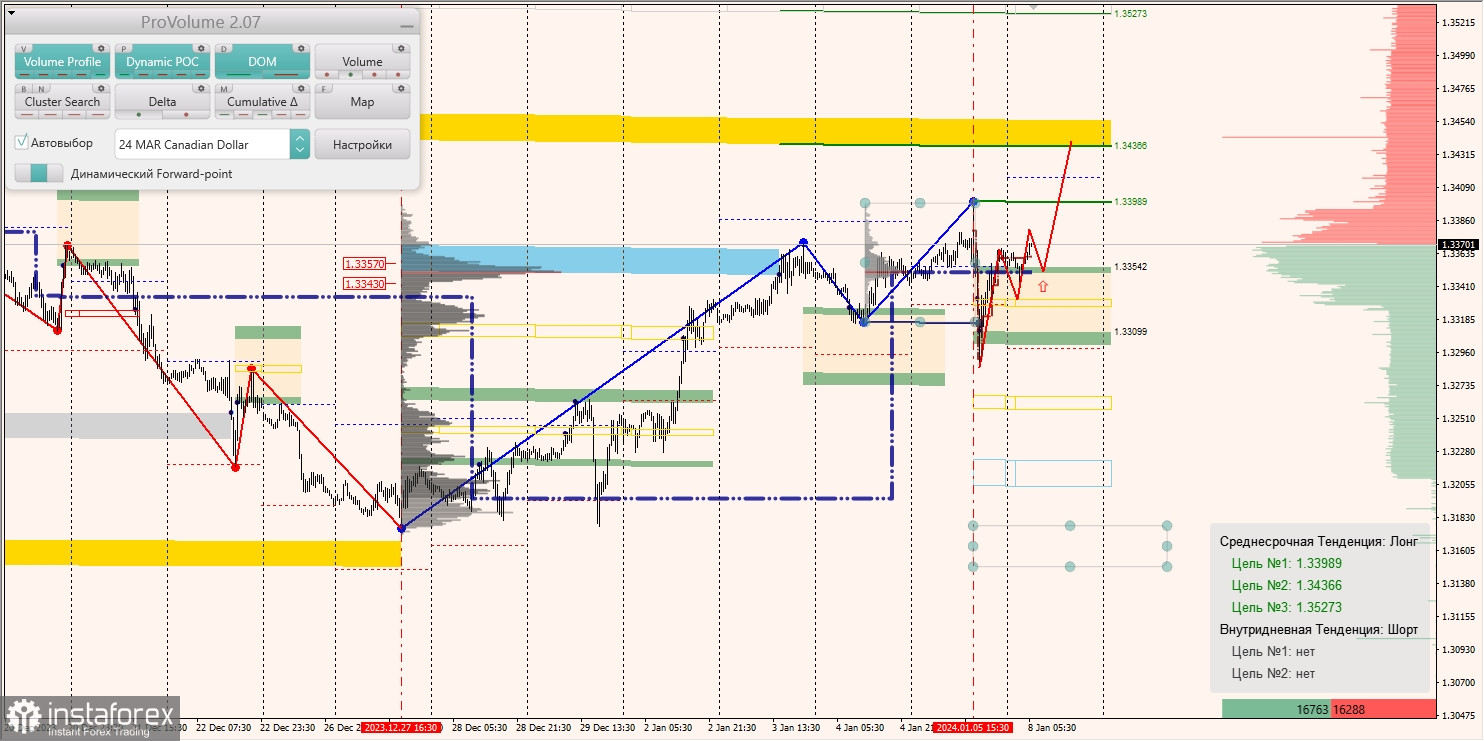This screenshot has height=741, width=1484.
Task: Click the light blue zone near 1.33570
Action: coord(590,261)
